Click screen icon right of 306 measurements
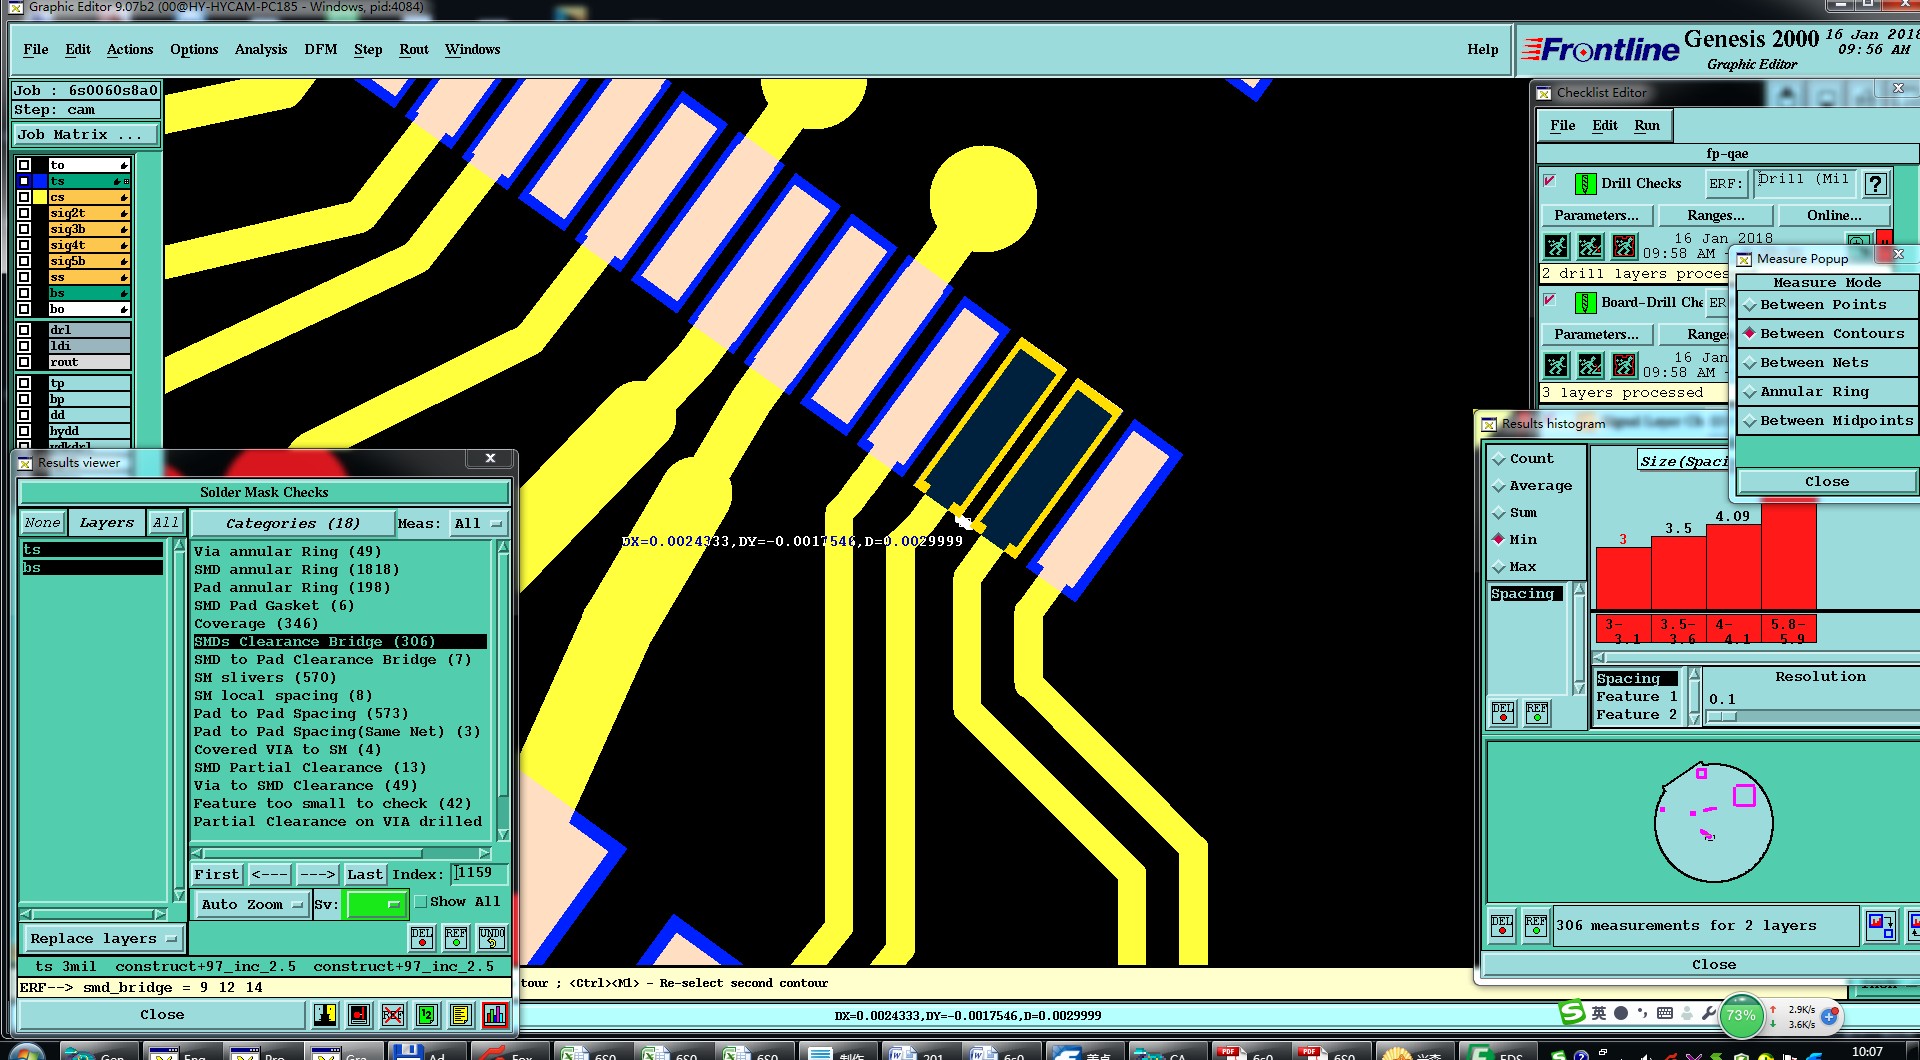 click(1881, 926)
